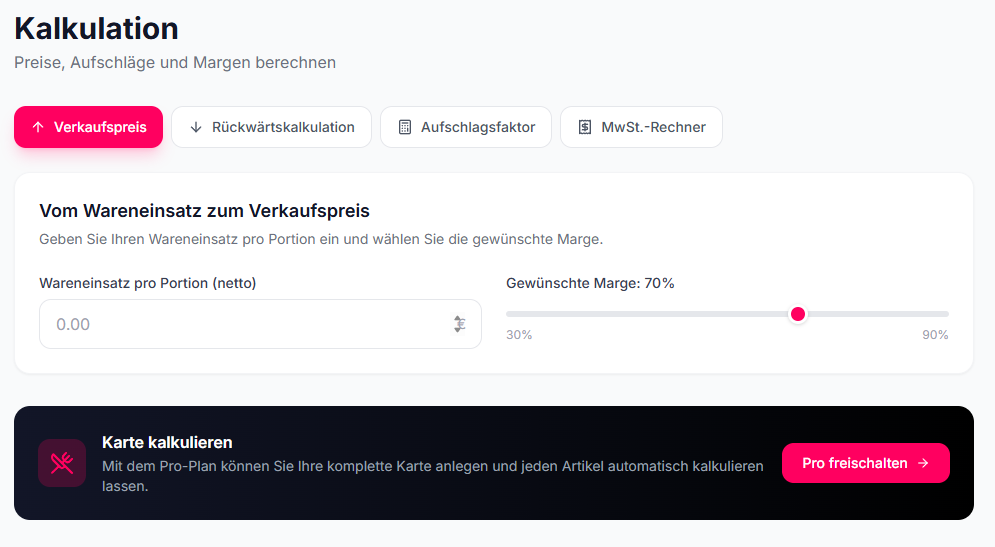Click the crossed utensils icon in the banner
This screenshot has width=995, height=547.
(62, 463)
